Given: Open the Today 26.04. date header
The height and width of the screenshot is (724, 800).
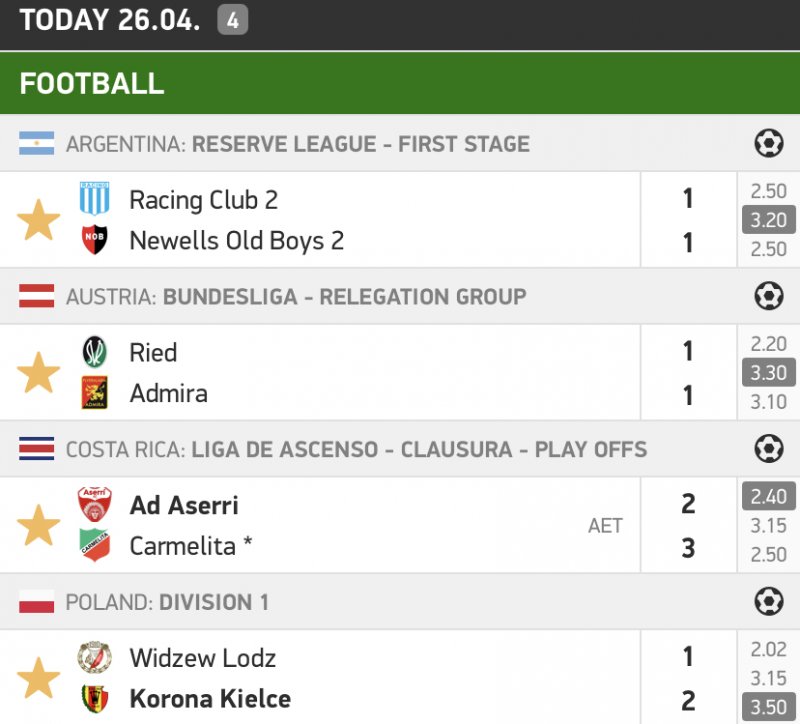Looking at the screenshot, I should 110,20.
